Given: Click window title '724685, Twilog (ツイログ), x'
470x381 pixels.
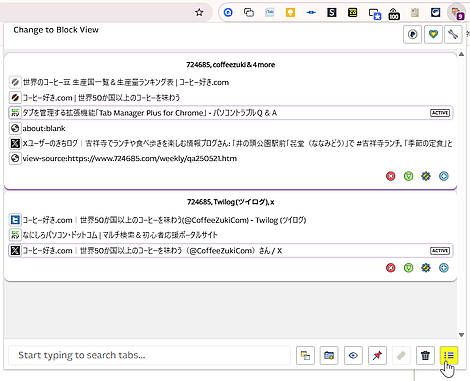Looking at the screenshot, I should 231,202.
